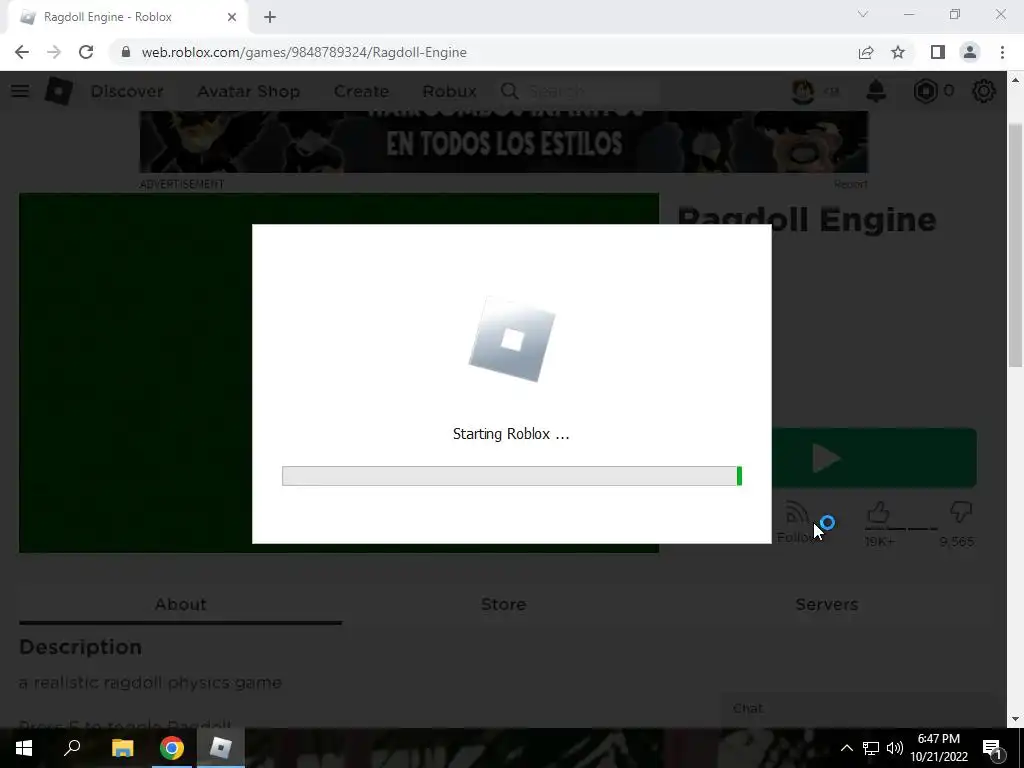Open a new Chrome tab

coord(270,17)
